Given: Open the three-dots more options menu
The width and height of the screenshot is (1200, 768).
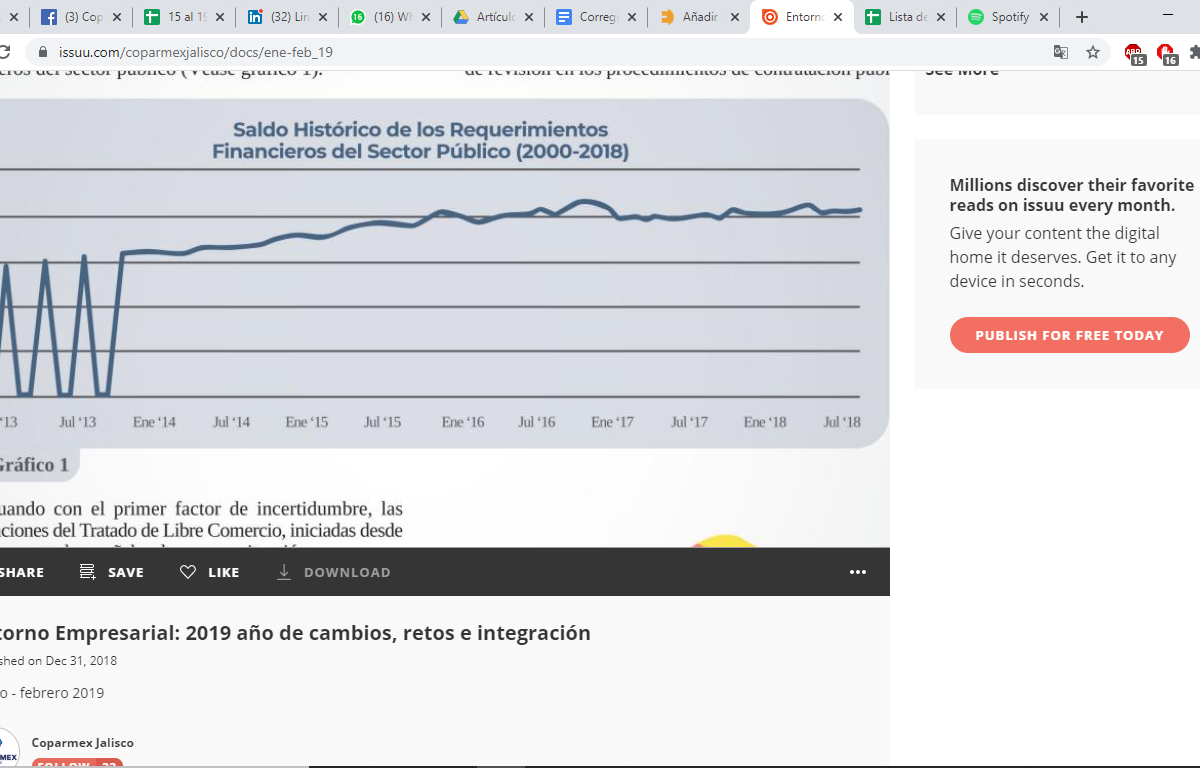Looking at the screenshot, I should point(857,572).
